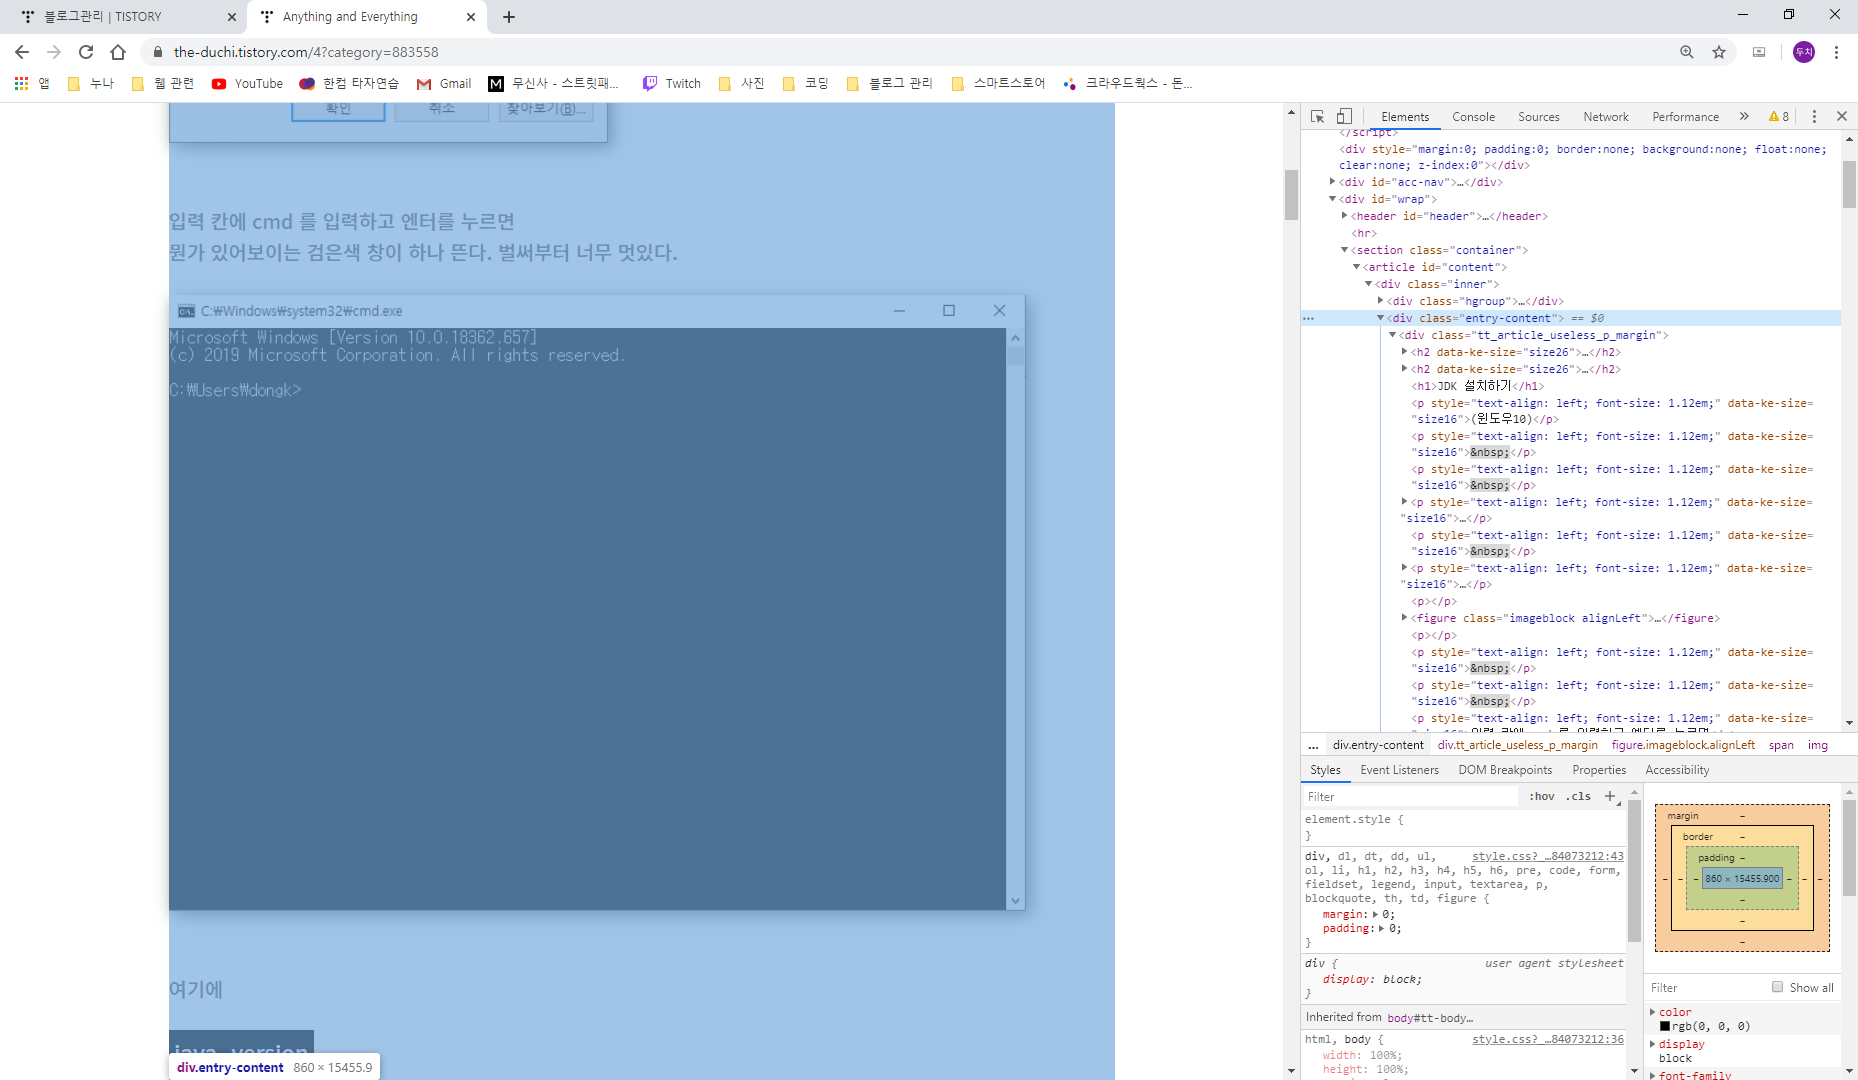Open the Properties tab
This screenshot has width=1858, height=1080.
click(x=1599, y=770)
